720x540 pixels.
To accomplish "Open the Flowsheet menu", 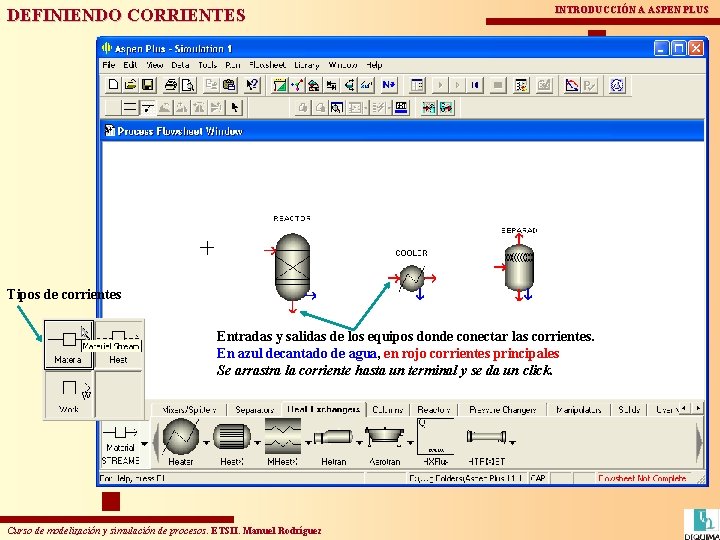I will coord(267,65).
